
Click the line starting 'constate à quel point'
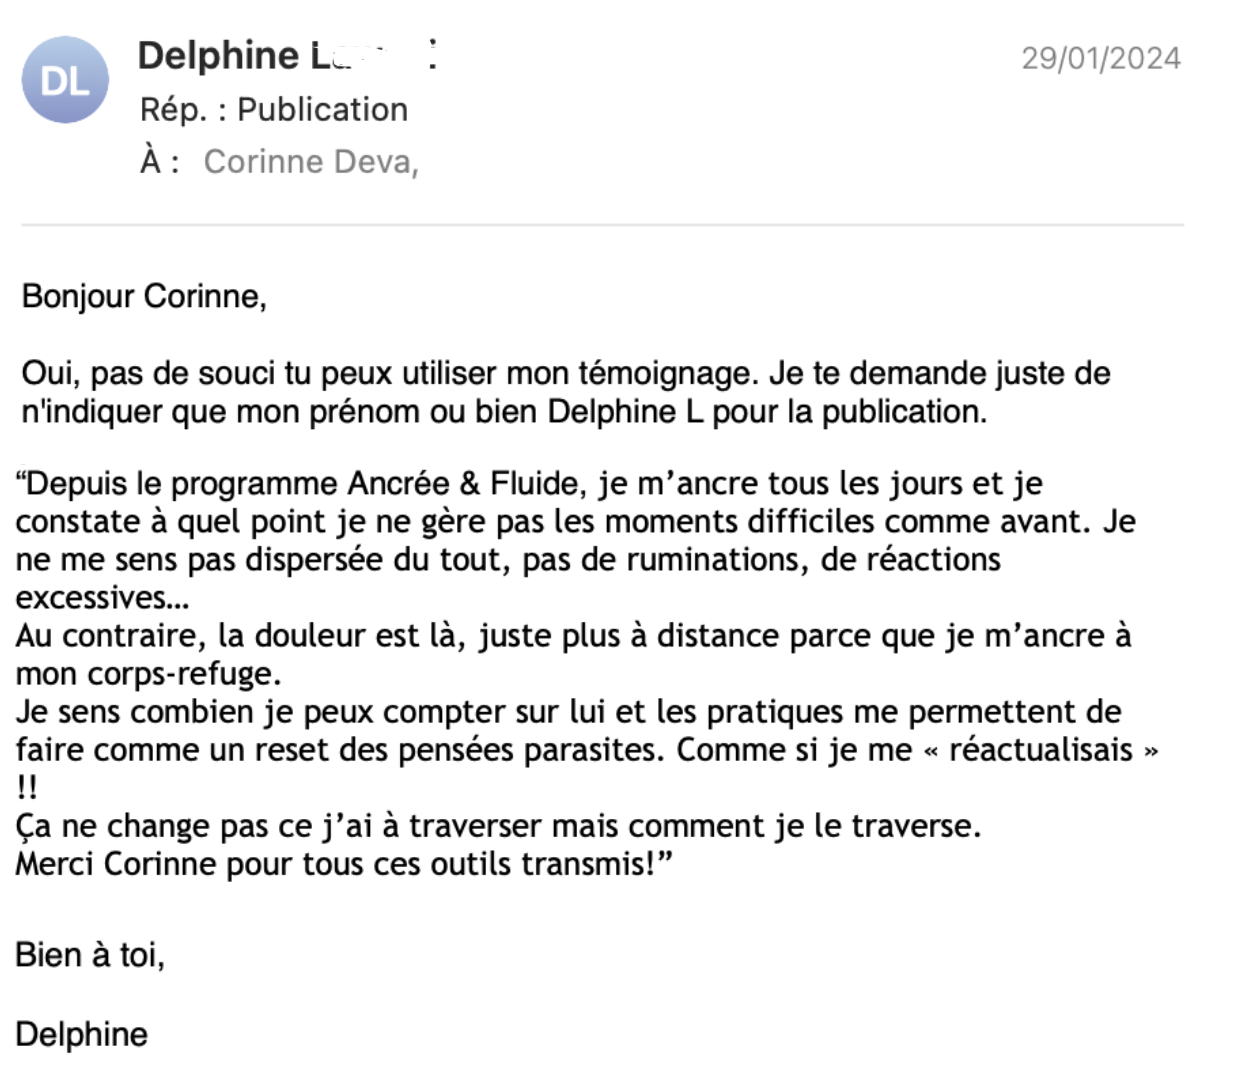(x=575, y=522)
